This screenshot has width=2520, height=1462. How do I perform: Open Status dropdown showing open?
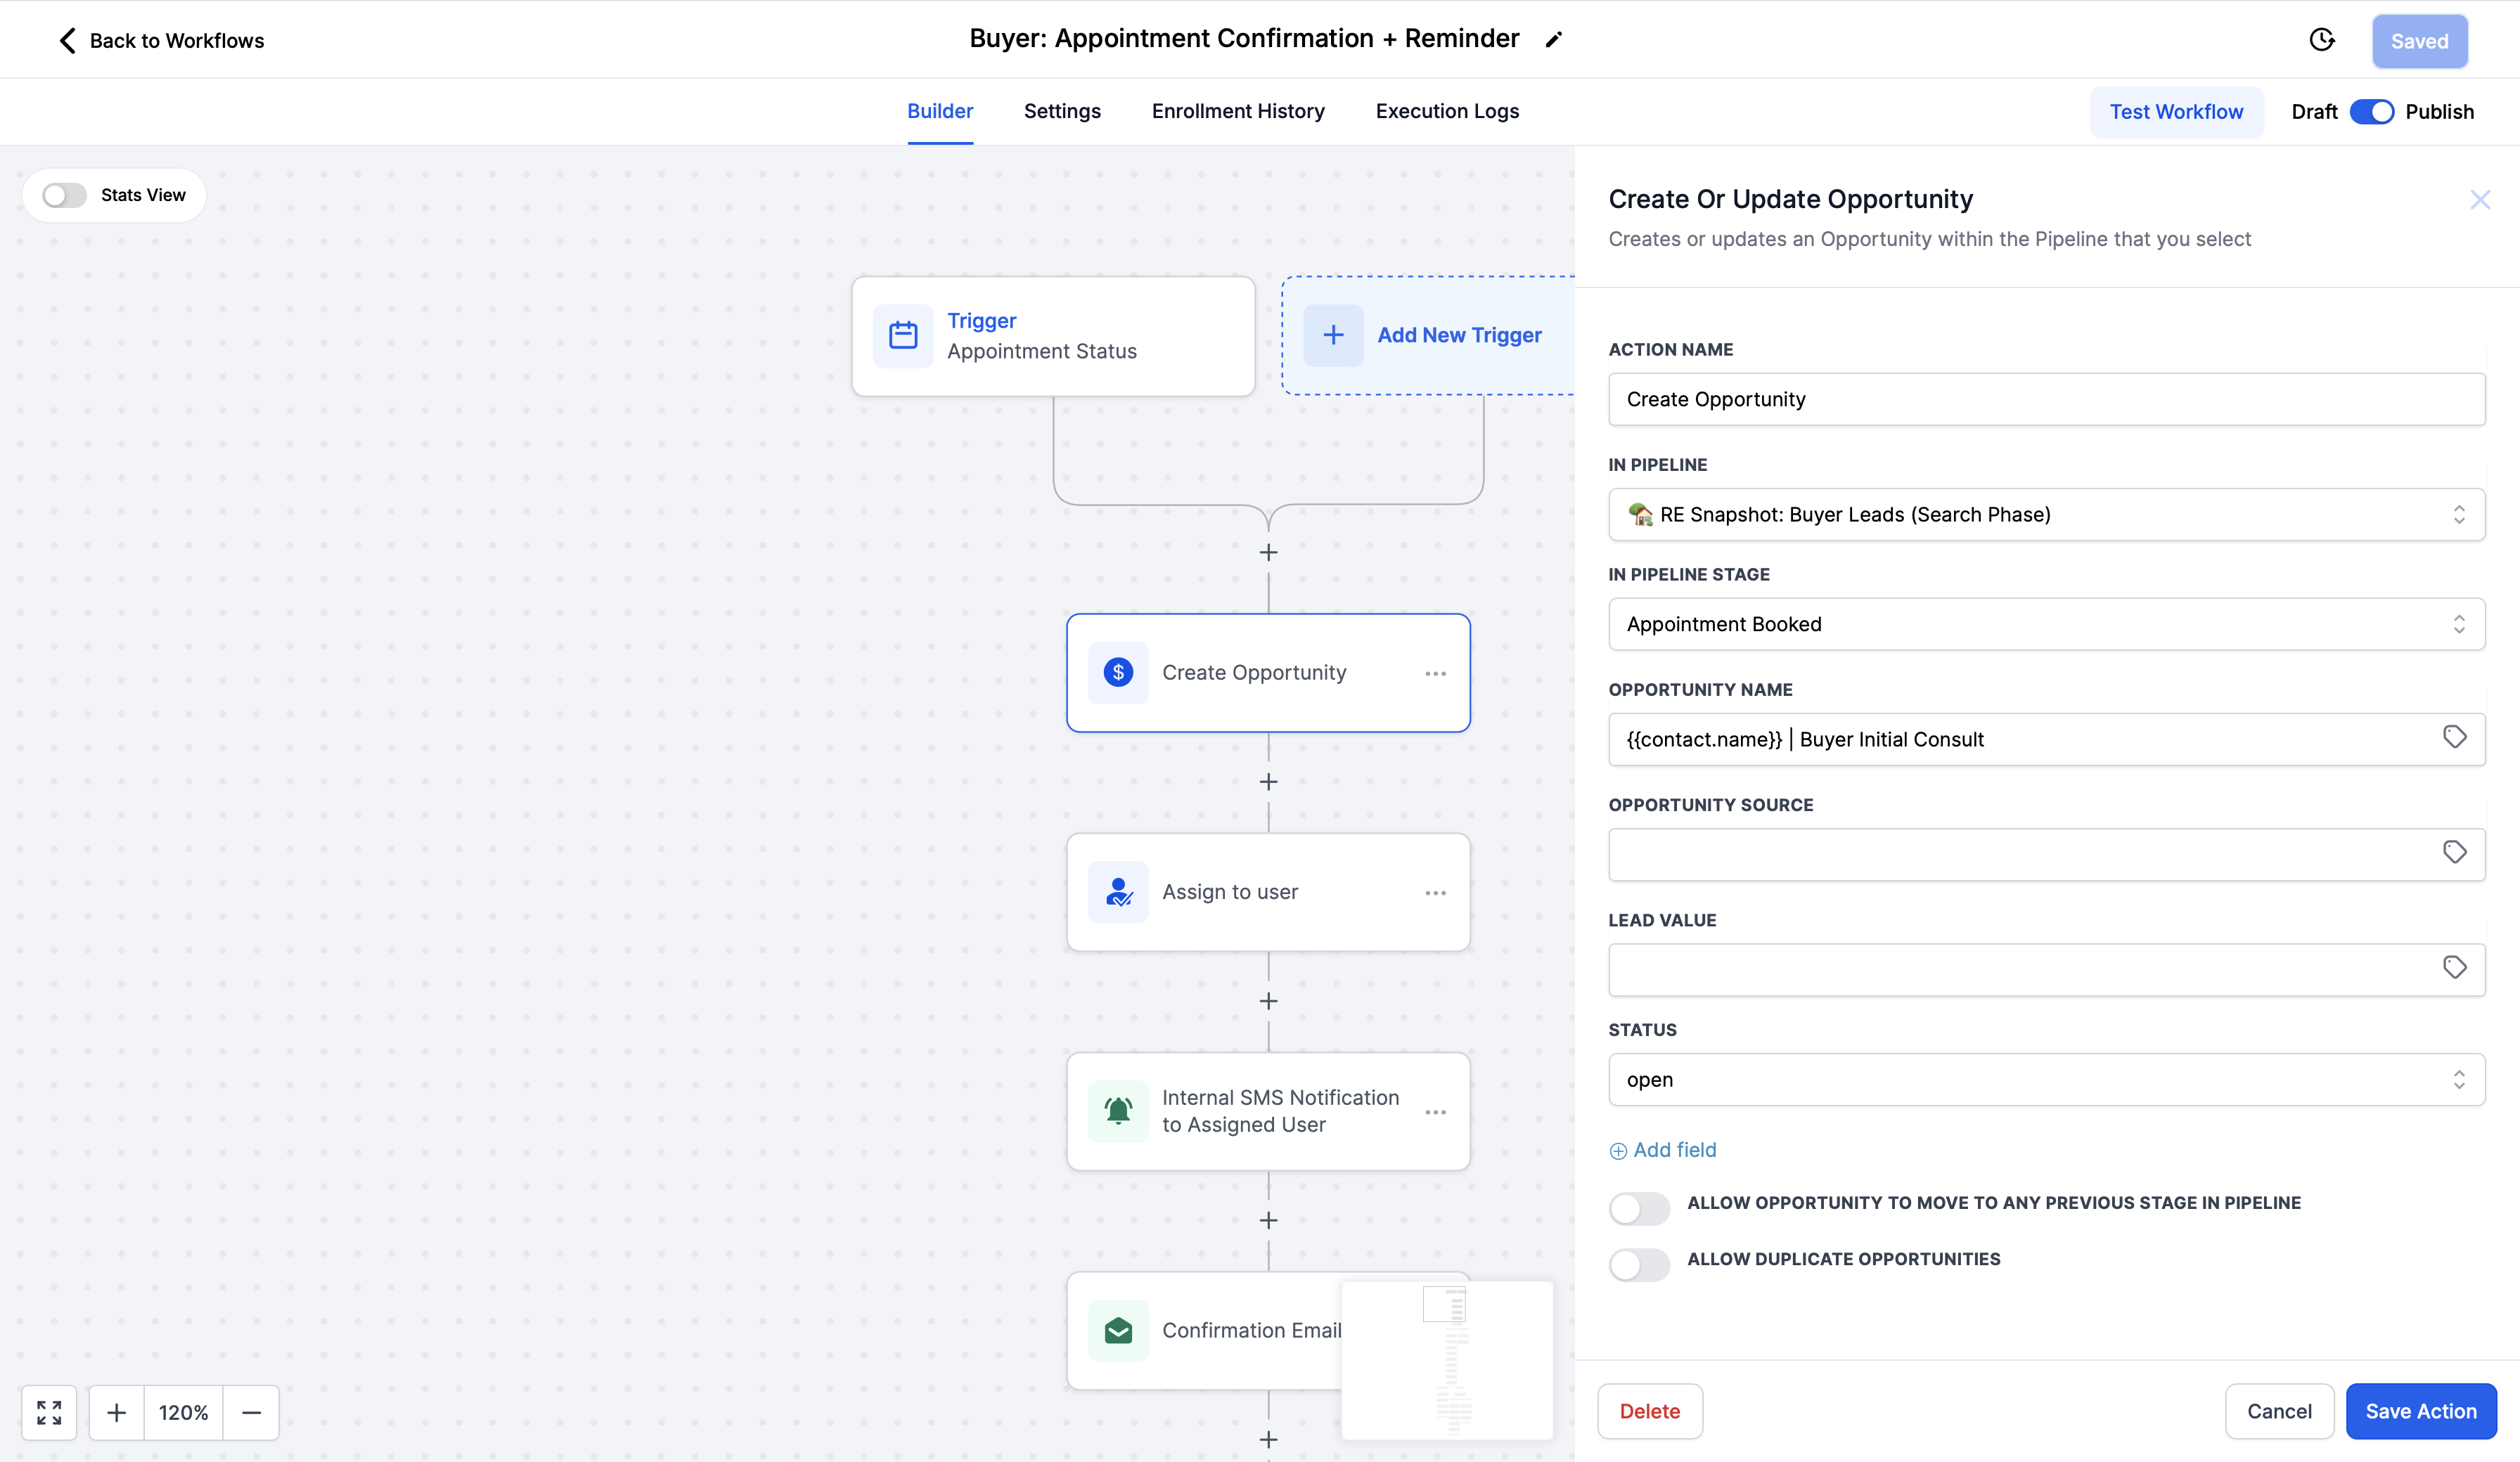pyautogui.click(x=2046, y=1079)
